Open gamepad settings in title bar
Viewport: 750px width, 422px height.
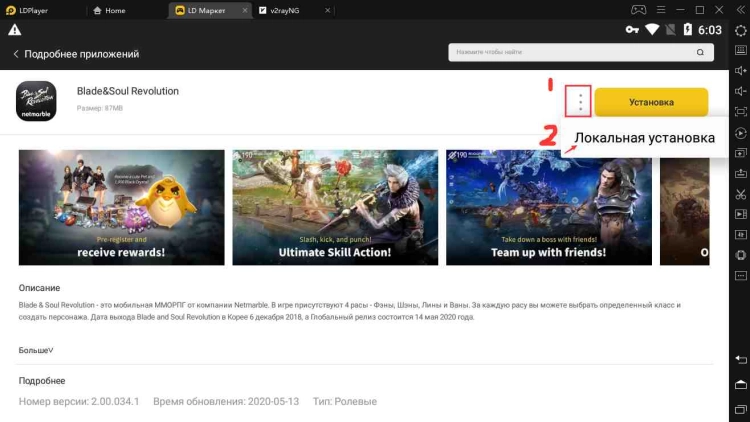pyautogui.click(x=639, y=10)
